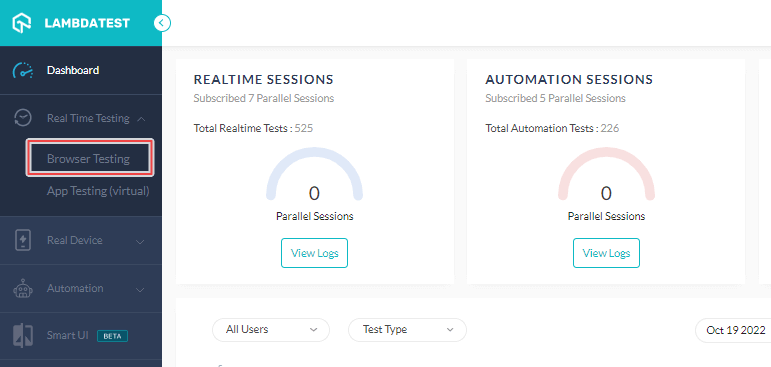Click the Smart UI BETA badge

(x=113, y=336)
